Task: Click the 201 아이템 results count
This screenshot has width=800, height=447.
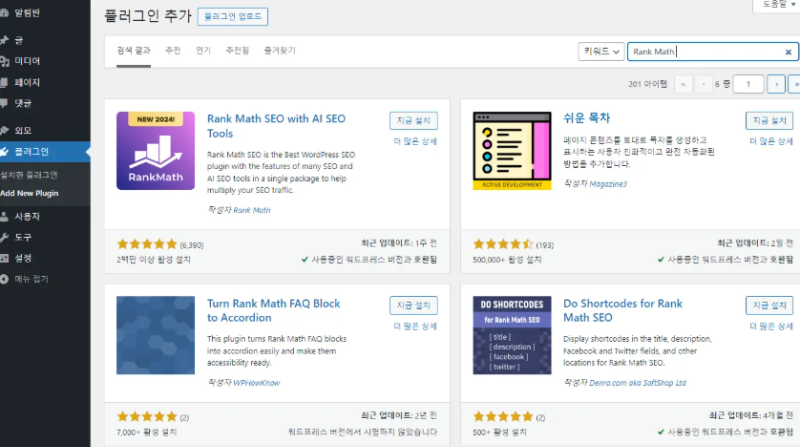Action: pos(647,84)
